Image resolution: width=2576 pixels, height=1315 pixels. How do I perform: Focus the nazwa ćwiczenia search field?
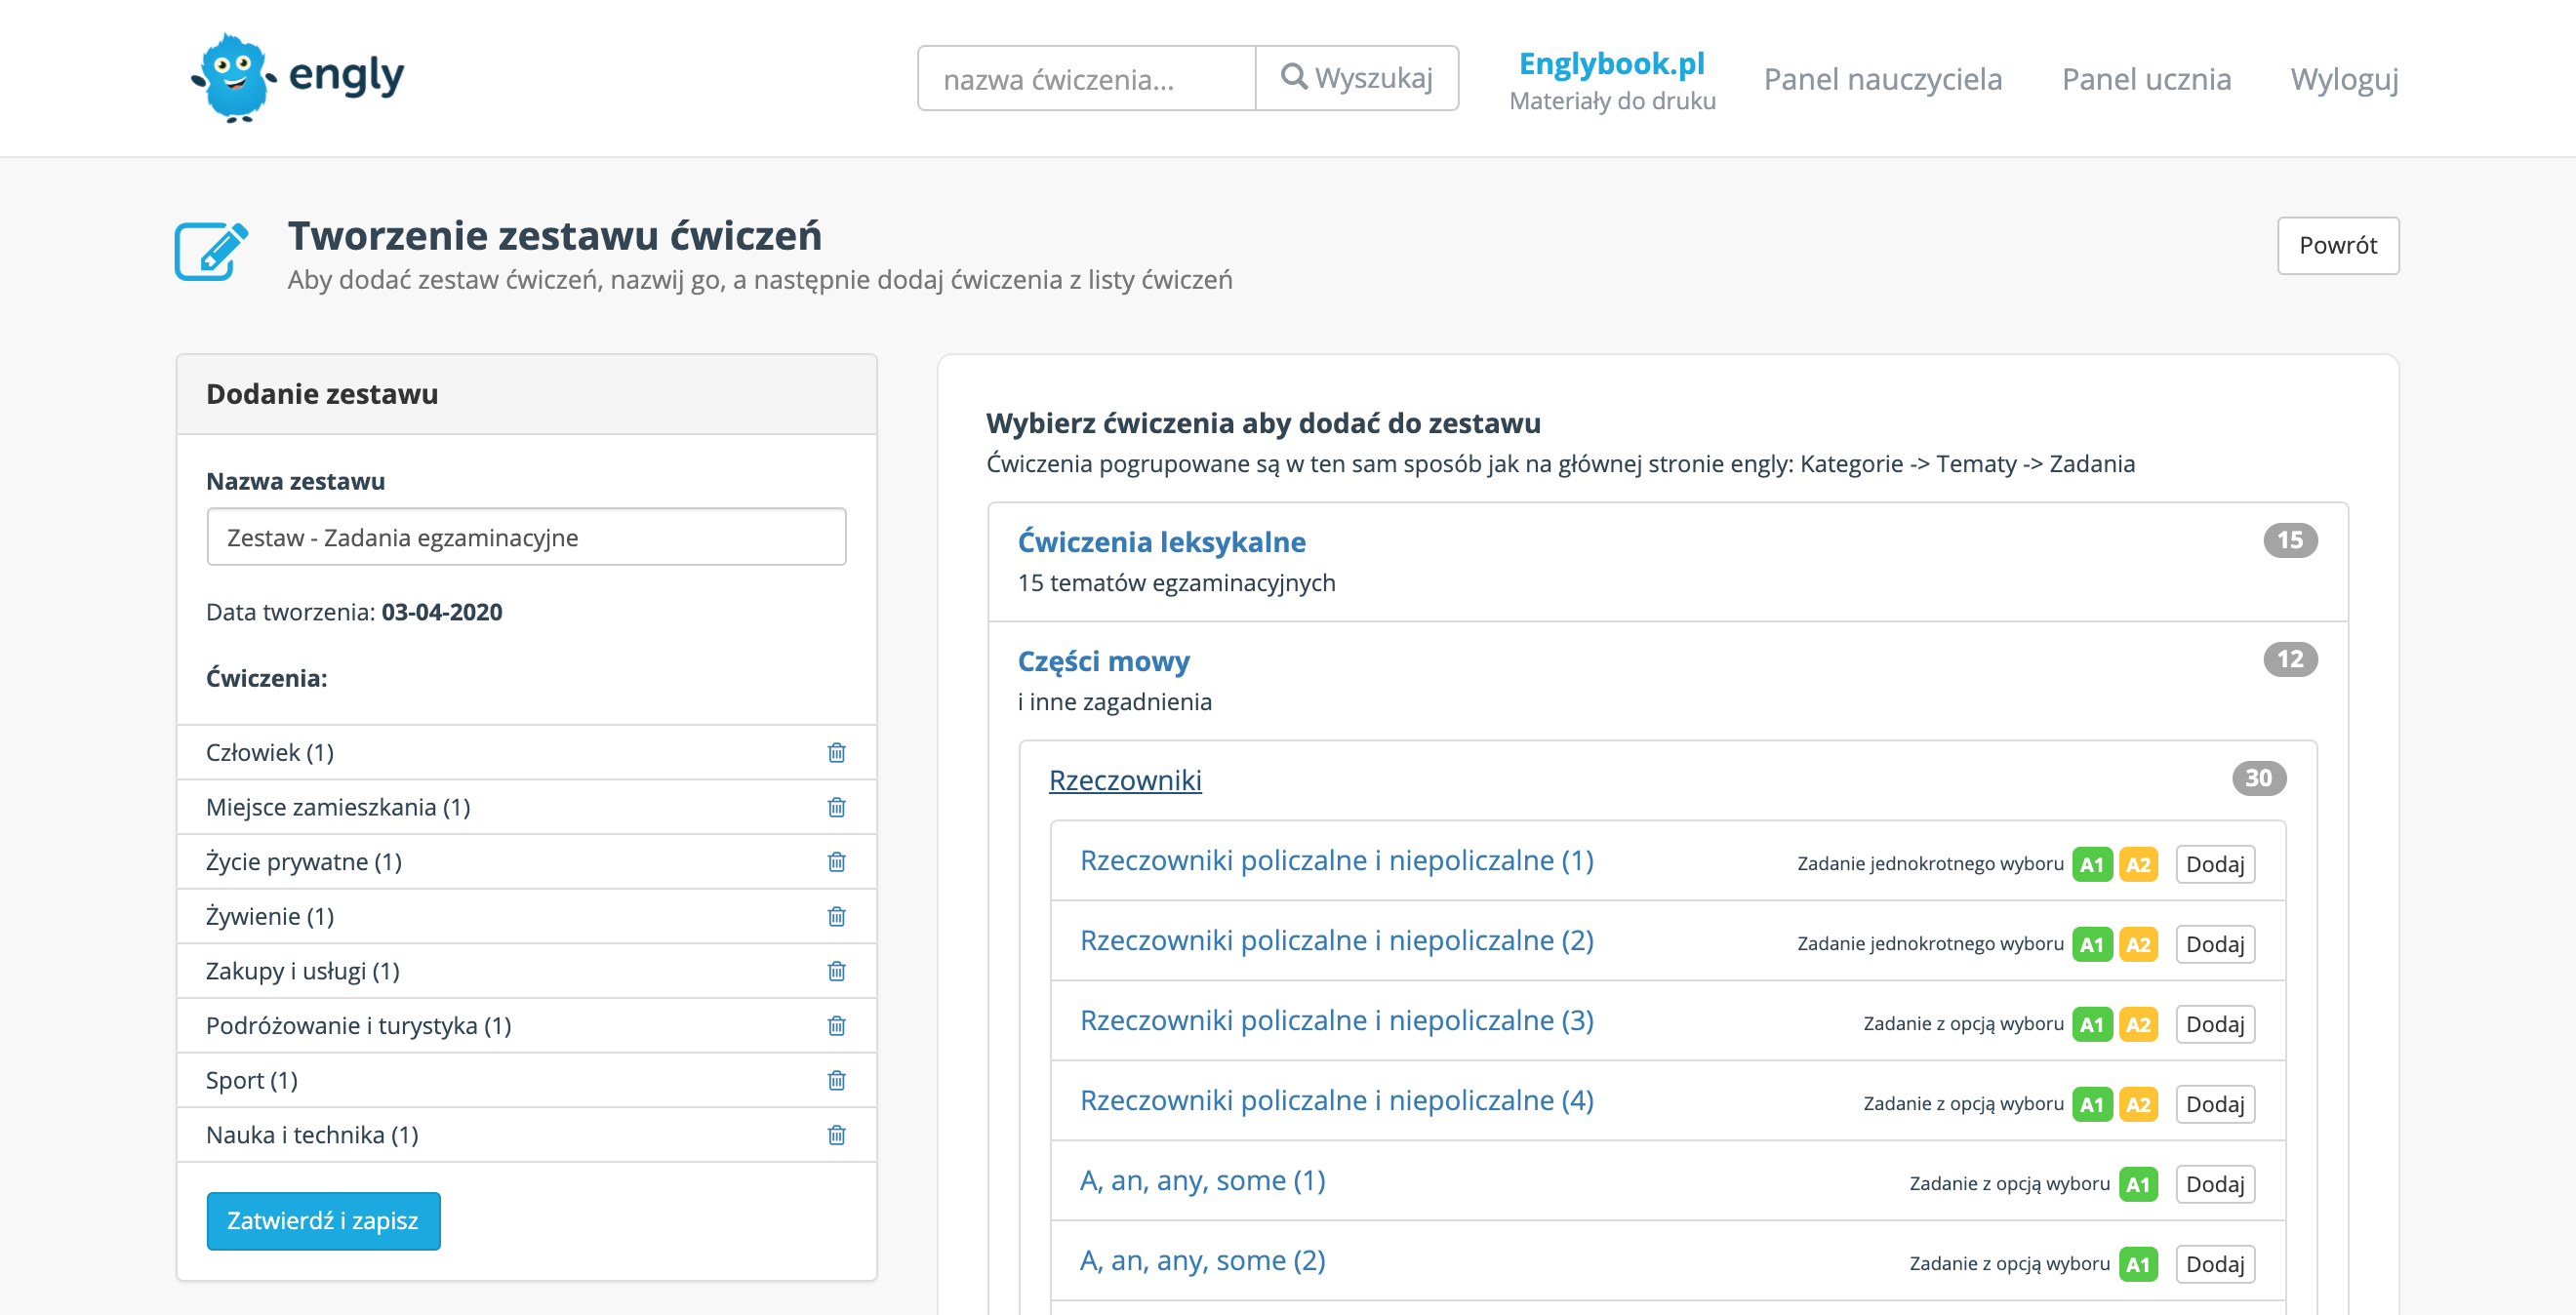click(1087, 78)
